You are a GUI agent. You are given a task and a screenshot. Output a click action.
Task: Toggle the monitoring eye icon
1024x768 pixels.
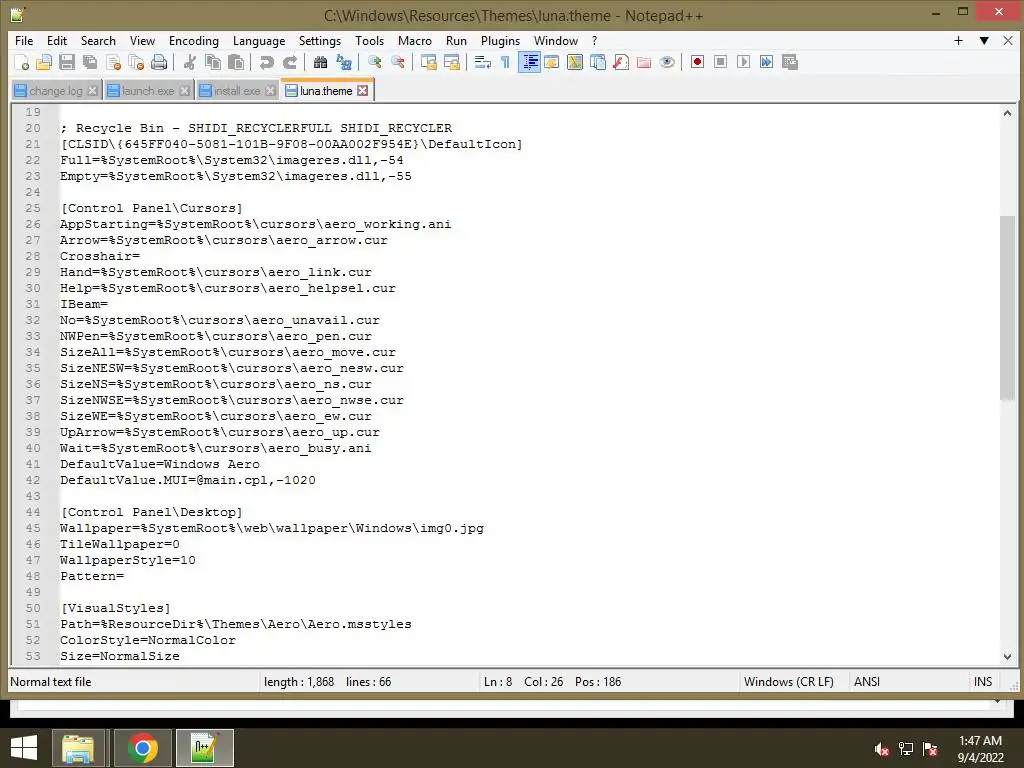coord(667,62)
